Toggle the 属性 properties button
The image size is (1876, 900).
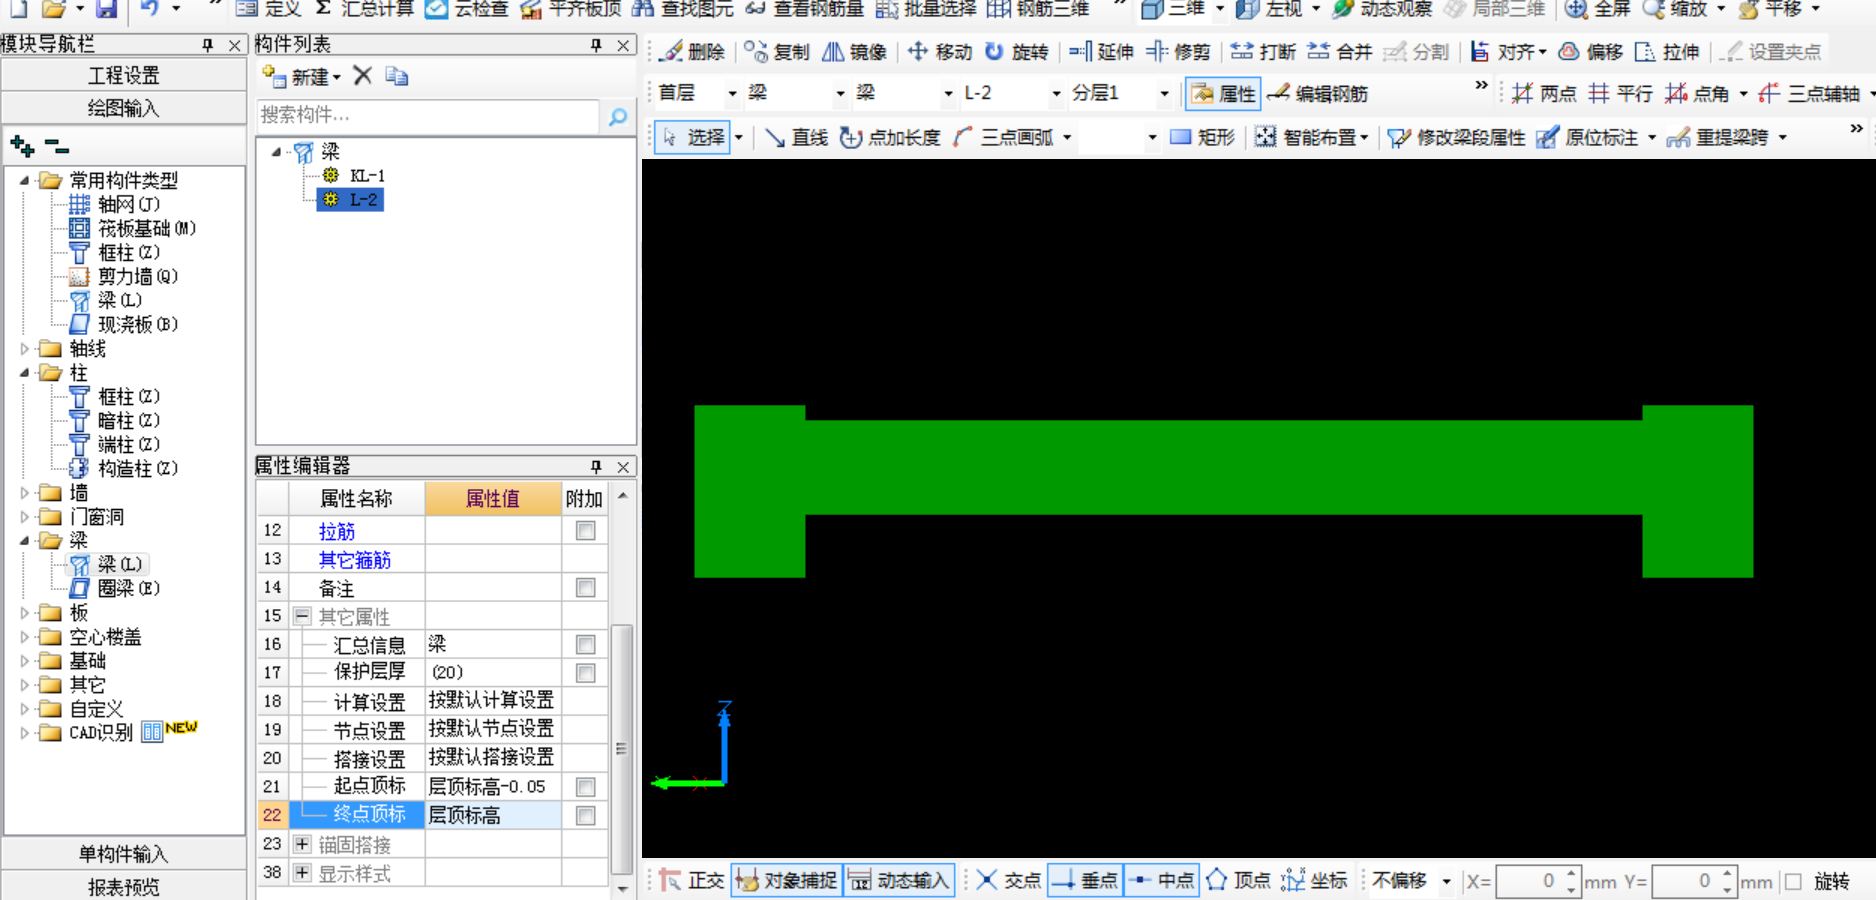(1222, 94)
